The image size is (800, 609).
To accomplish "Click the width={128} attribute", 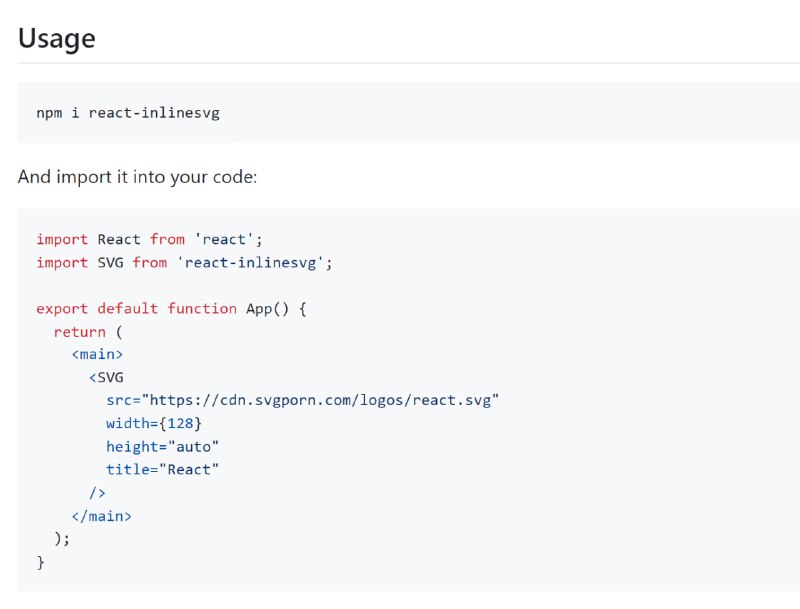I will [x=154, y=423].
